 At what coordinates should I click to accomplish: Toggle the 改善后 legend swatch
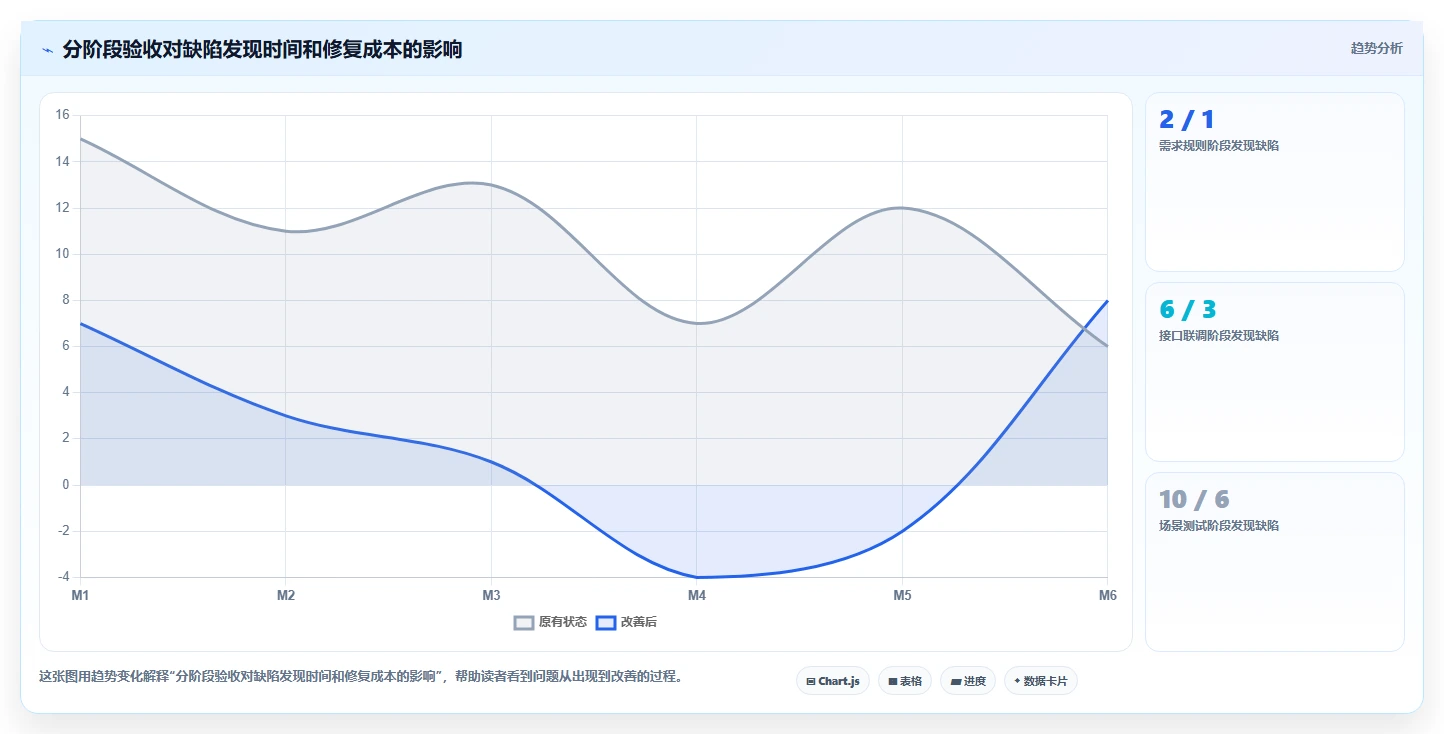click(605, 622)
